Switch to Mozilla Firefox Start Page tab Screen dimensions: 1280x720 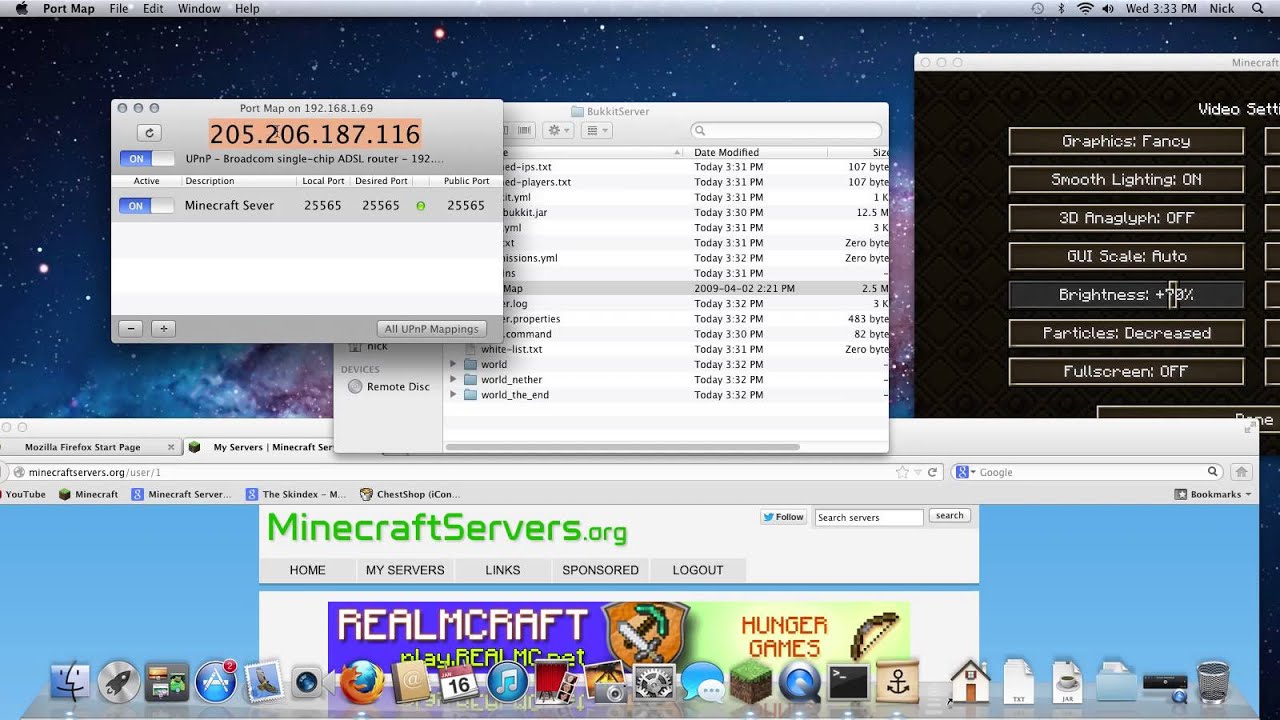88,447
